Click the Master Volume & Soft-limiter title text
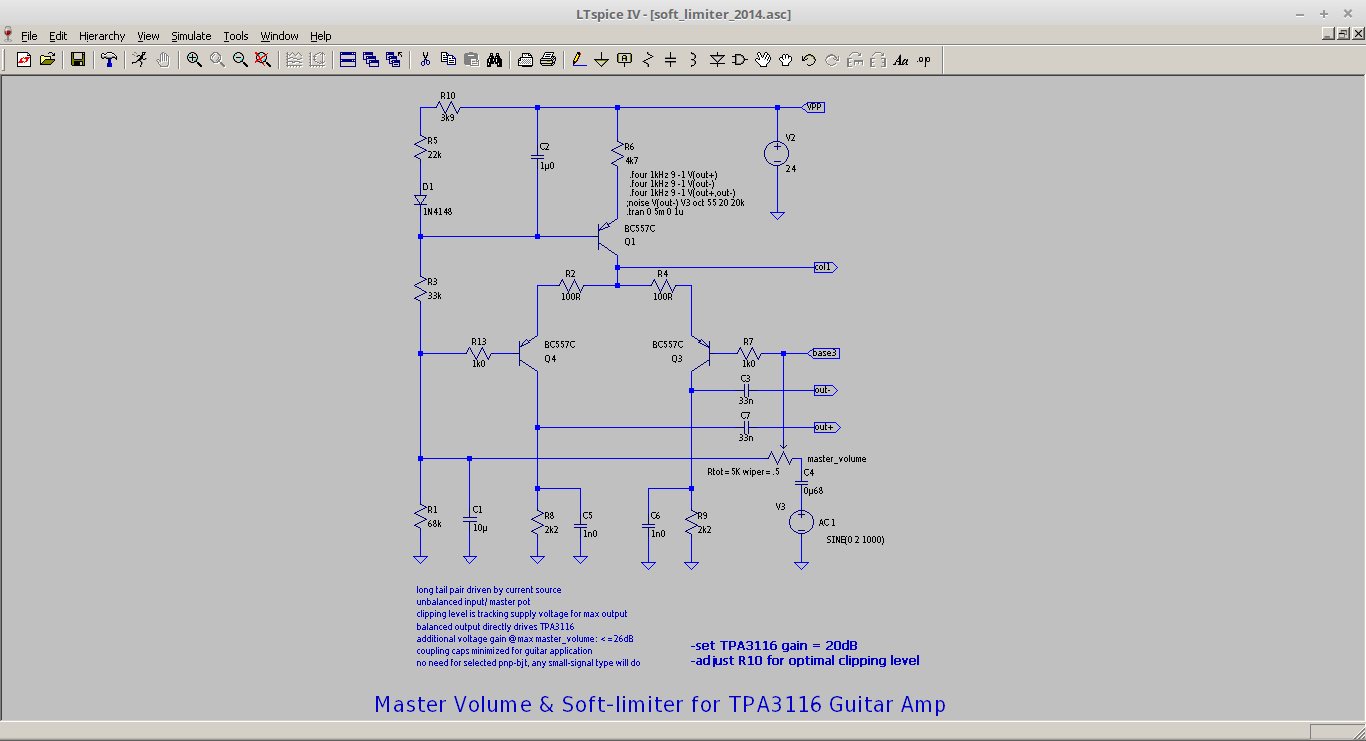1366x741 pixels. pyautogui.click(x=660, y=704)
